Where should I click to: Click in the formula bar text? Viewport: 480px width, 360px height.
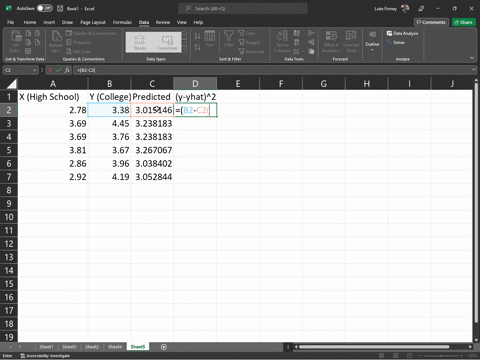(x=272, y=70)
